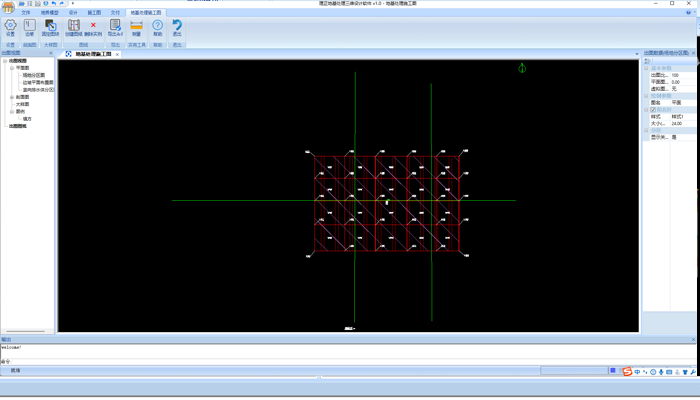Expand the 剖面图 tree node
The image size is (700, 400).
[x=11, y=97]
